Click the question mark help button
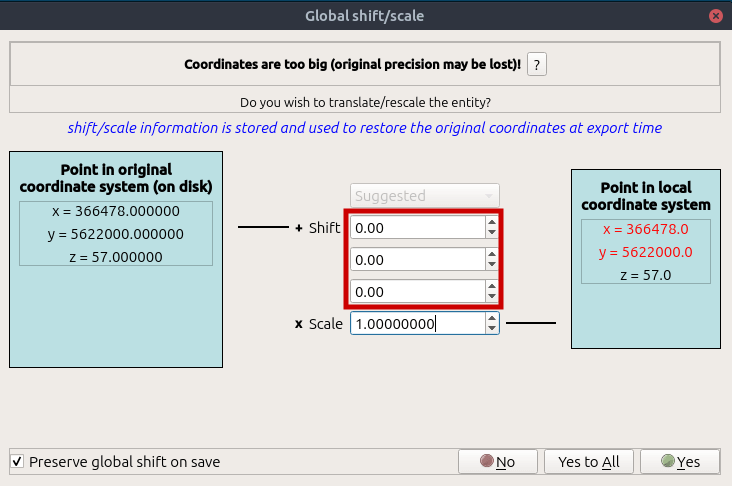The width and height of the screenshot is (732, 486). [x=537, y=64]
